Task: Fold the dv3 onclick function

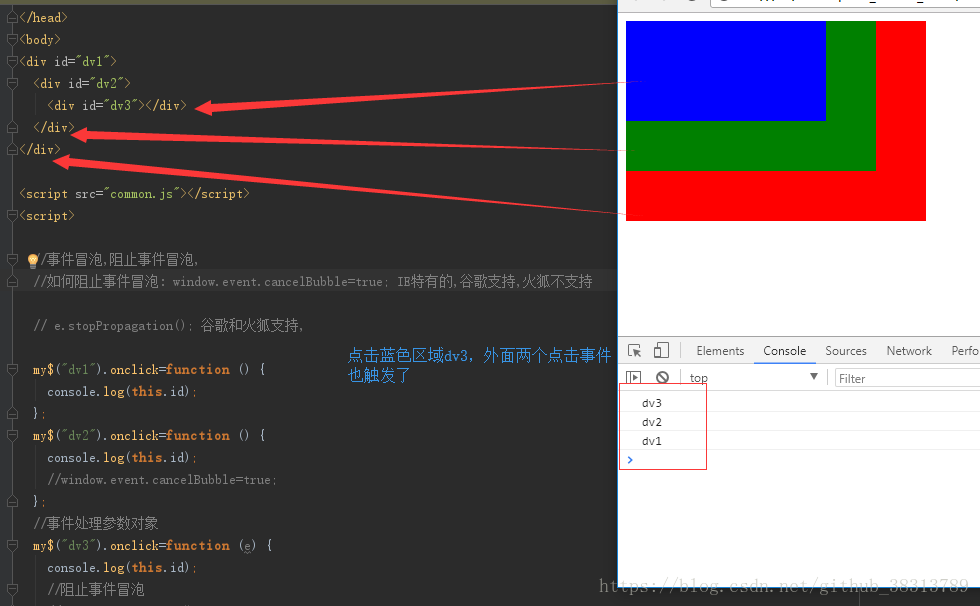Action: point(12,545)
